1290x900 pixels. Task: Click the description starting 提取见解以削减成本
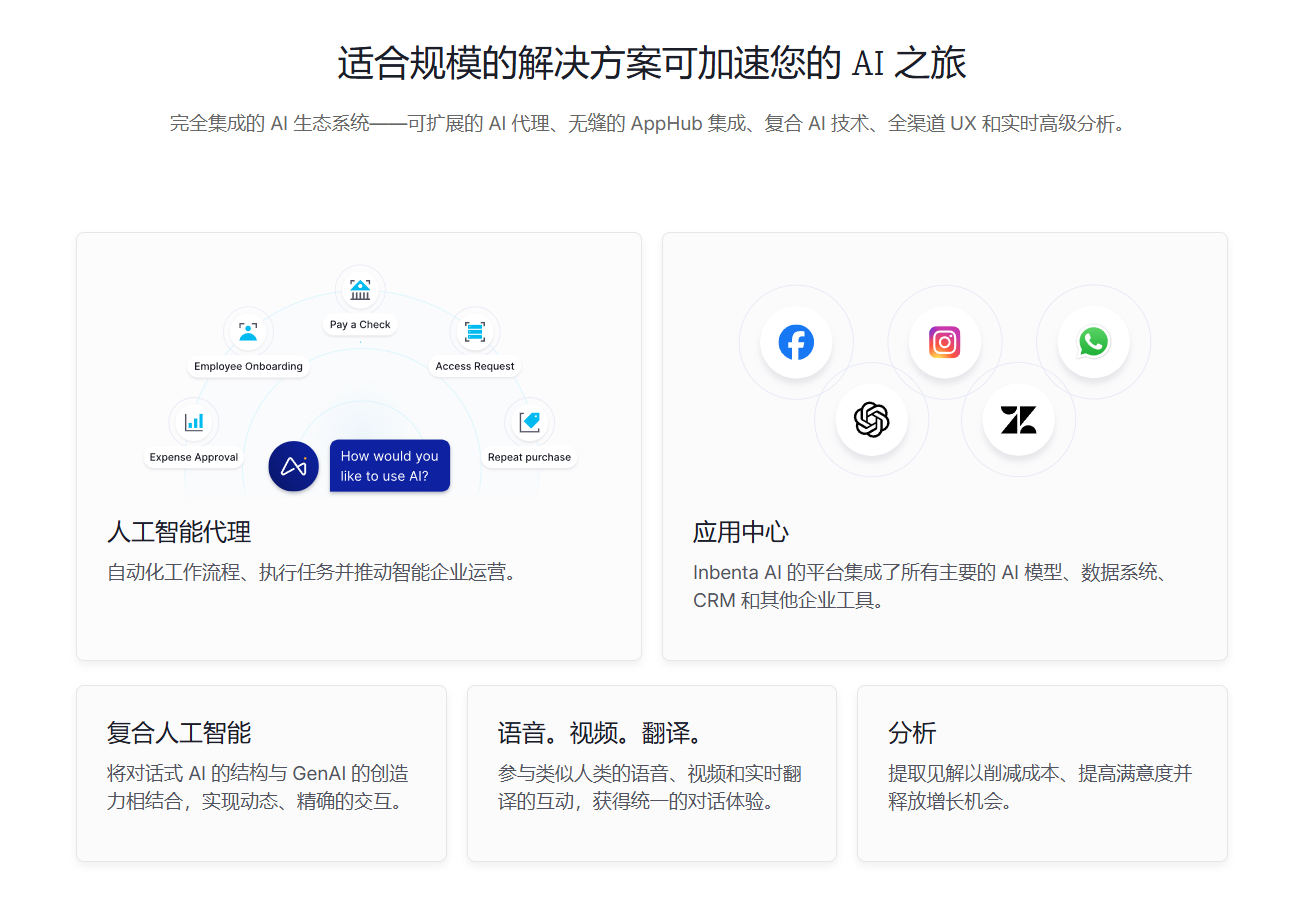point(1040,787)
